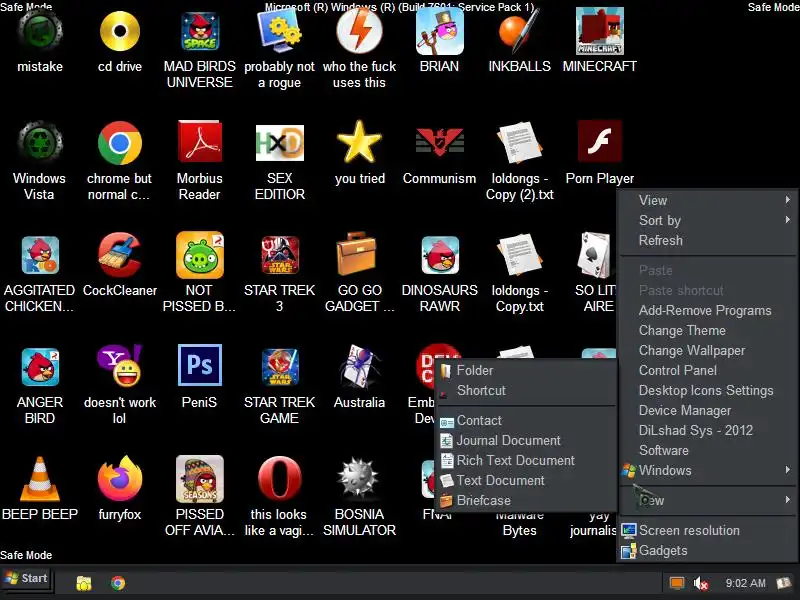Open the Start menu button
This screenshot has height=600, width=800.
coord(26,578)
